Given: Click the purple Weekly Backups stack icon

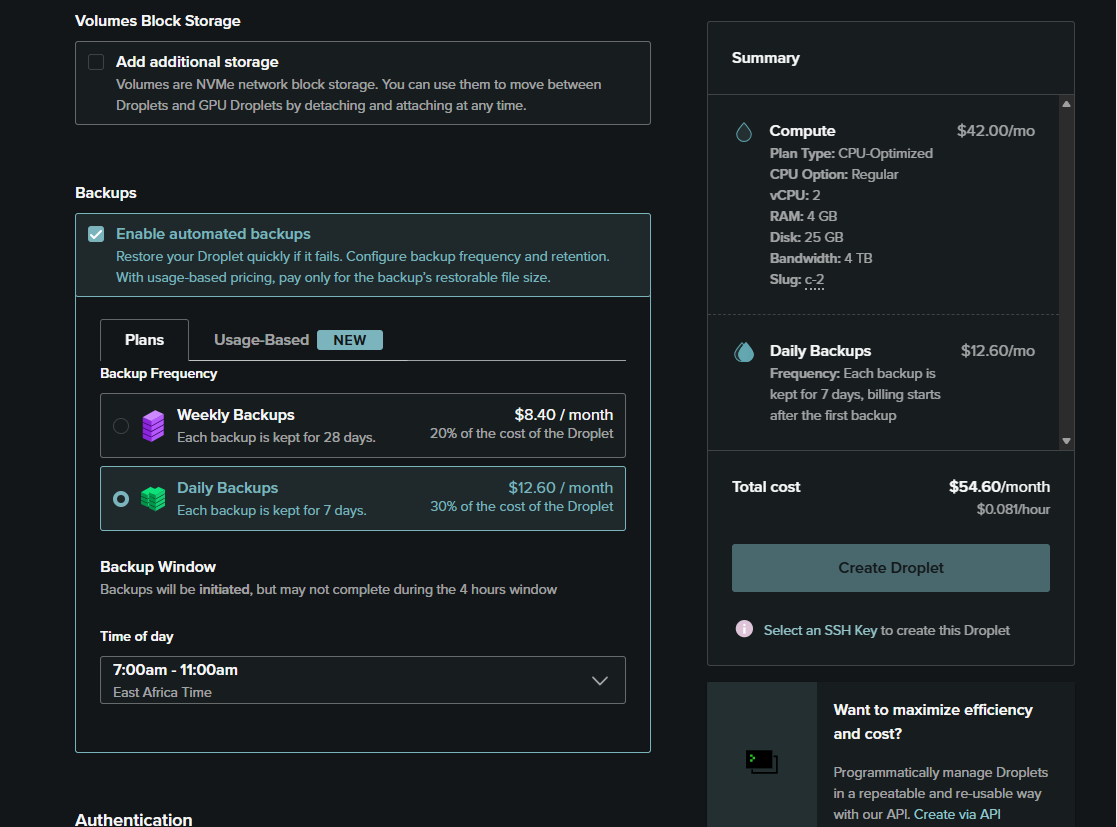Looking at the screenshot, I should pos(153,426).
